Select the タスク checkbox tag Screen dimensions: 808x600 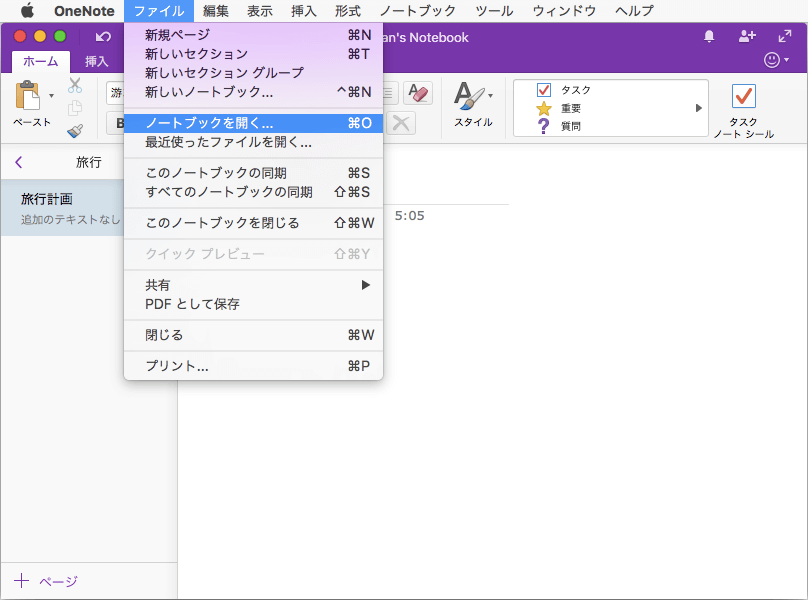(x=564, y=90)
